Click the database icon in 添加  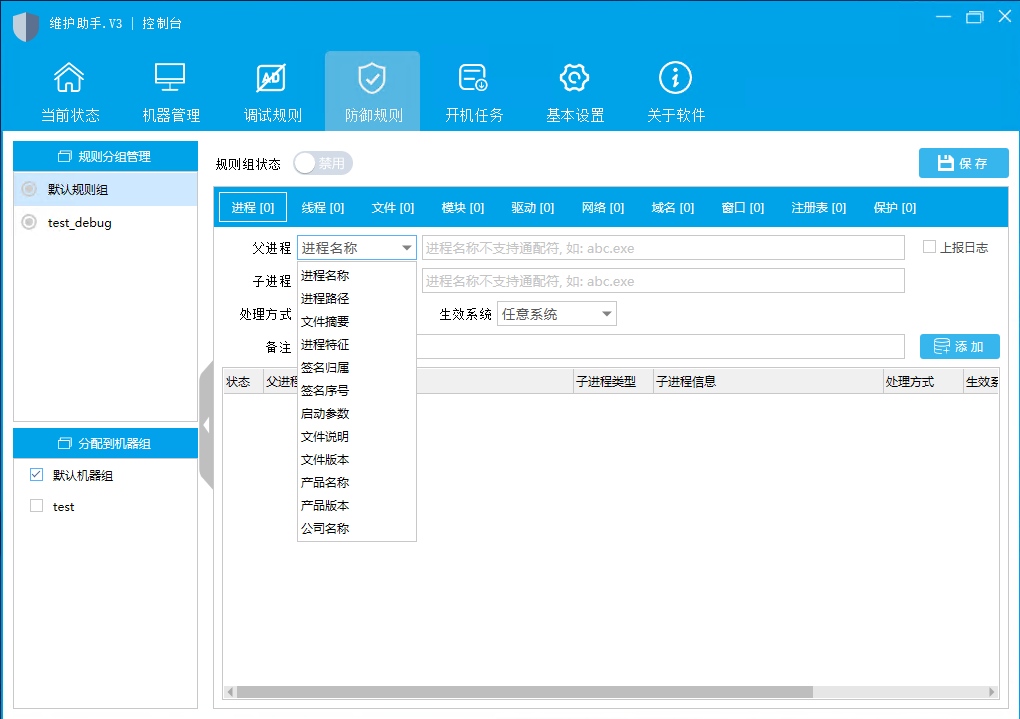pyautogui.click(x=941, y=346)
